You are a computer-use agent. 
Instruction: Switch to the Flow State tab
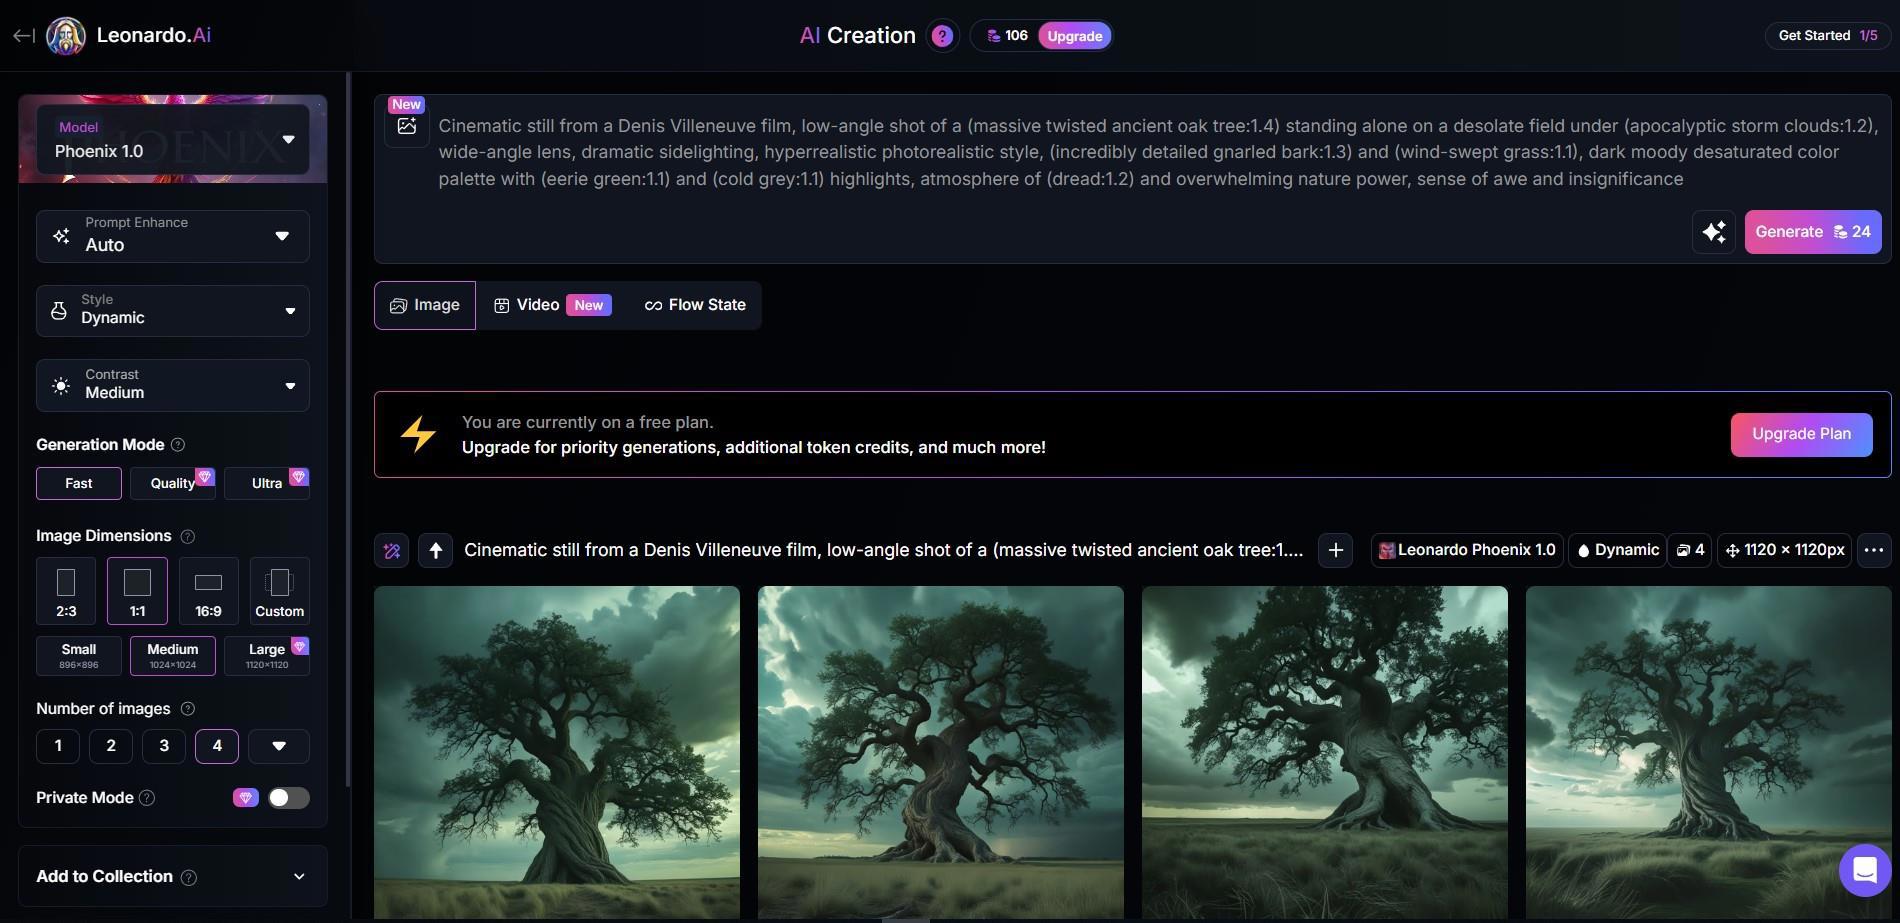[695, 305]
